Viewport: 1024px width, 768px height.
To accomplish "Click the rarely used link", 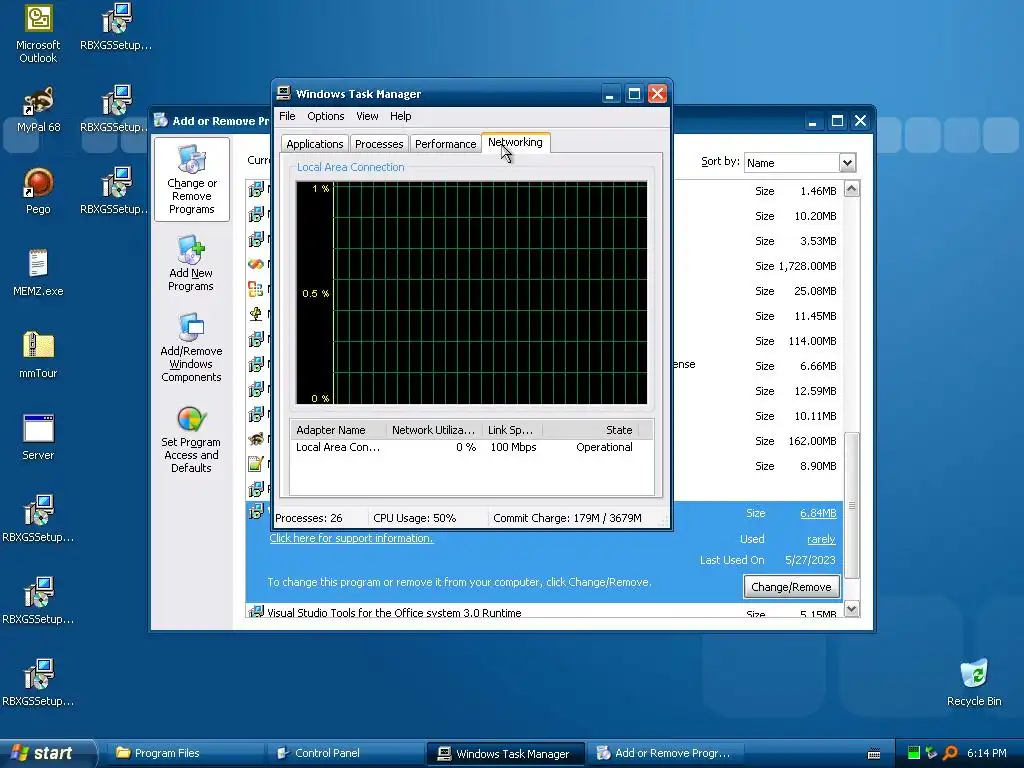I will pyautogui.click(x=821, y=539).
